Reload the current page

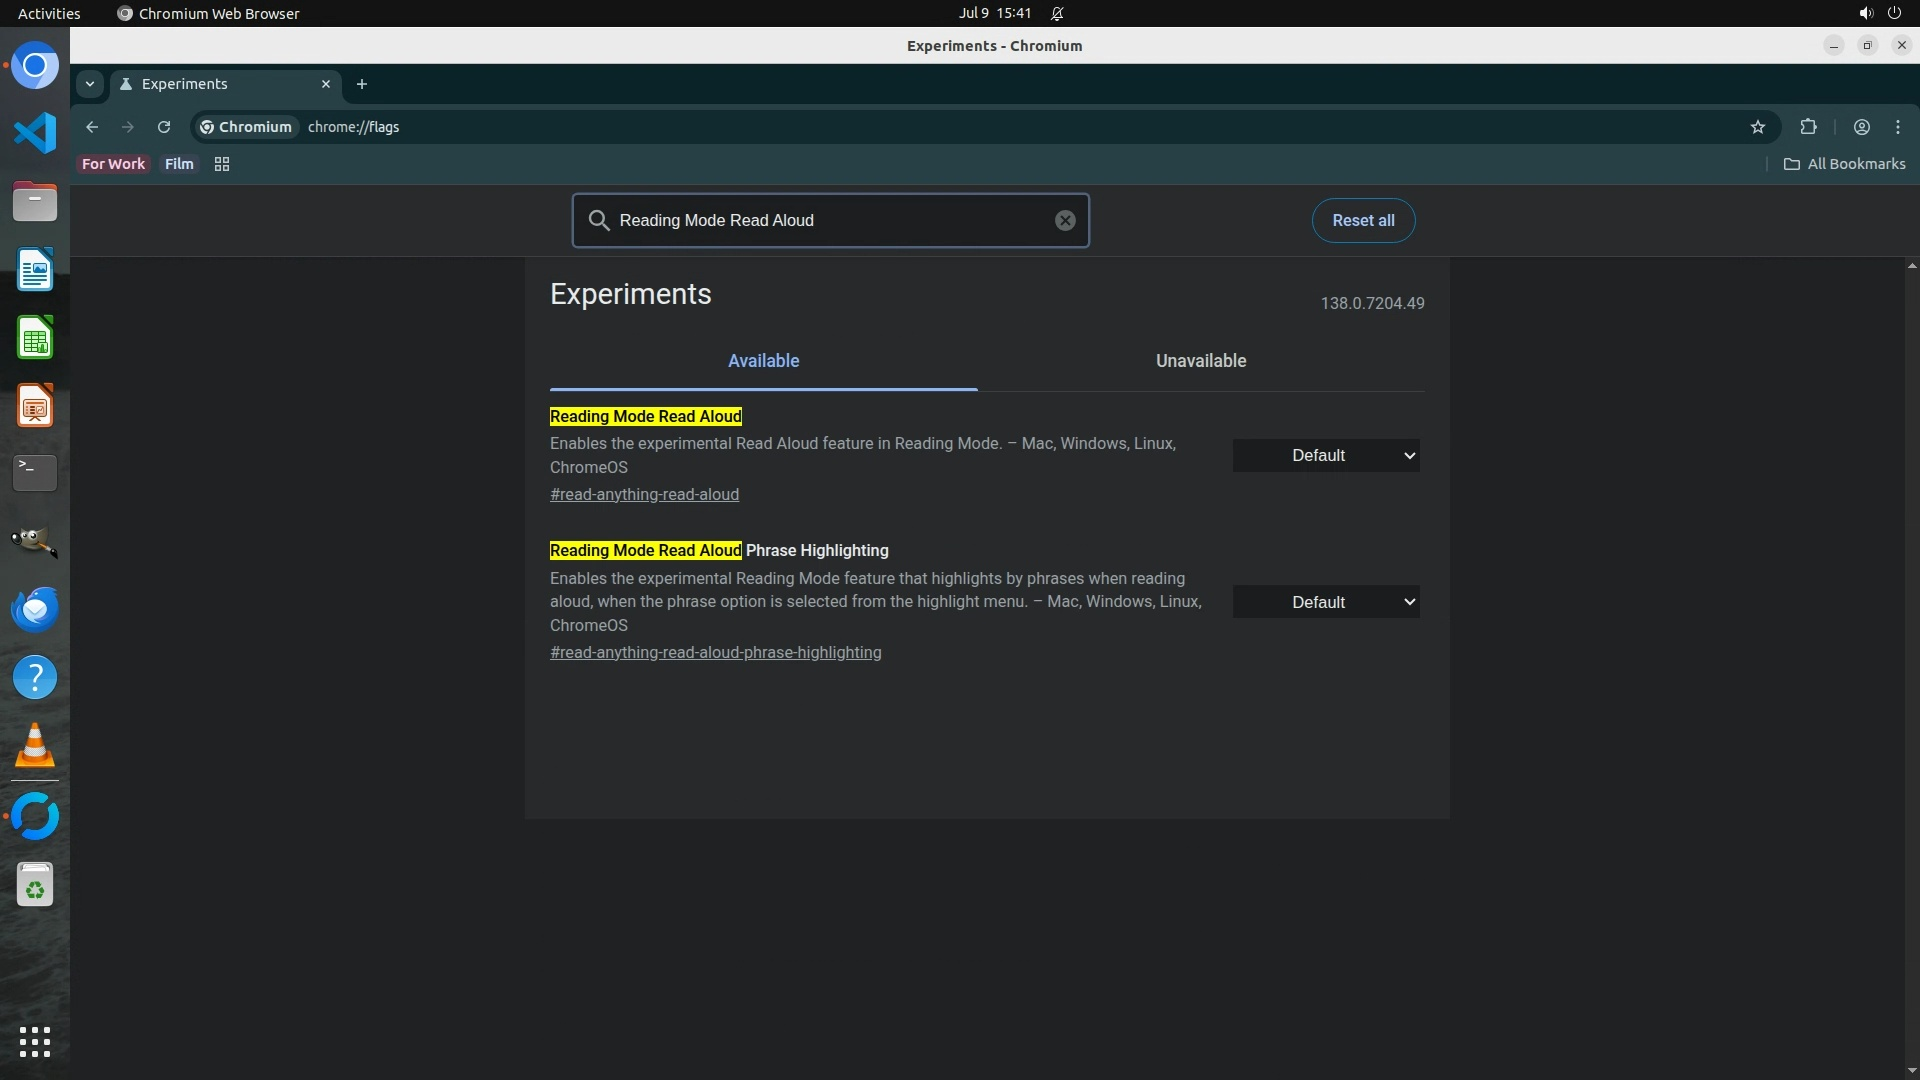tap(164, 127)
